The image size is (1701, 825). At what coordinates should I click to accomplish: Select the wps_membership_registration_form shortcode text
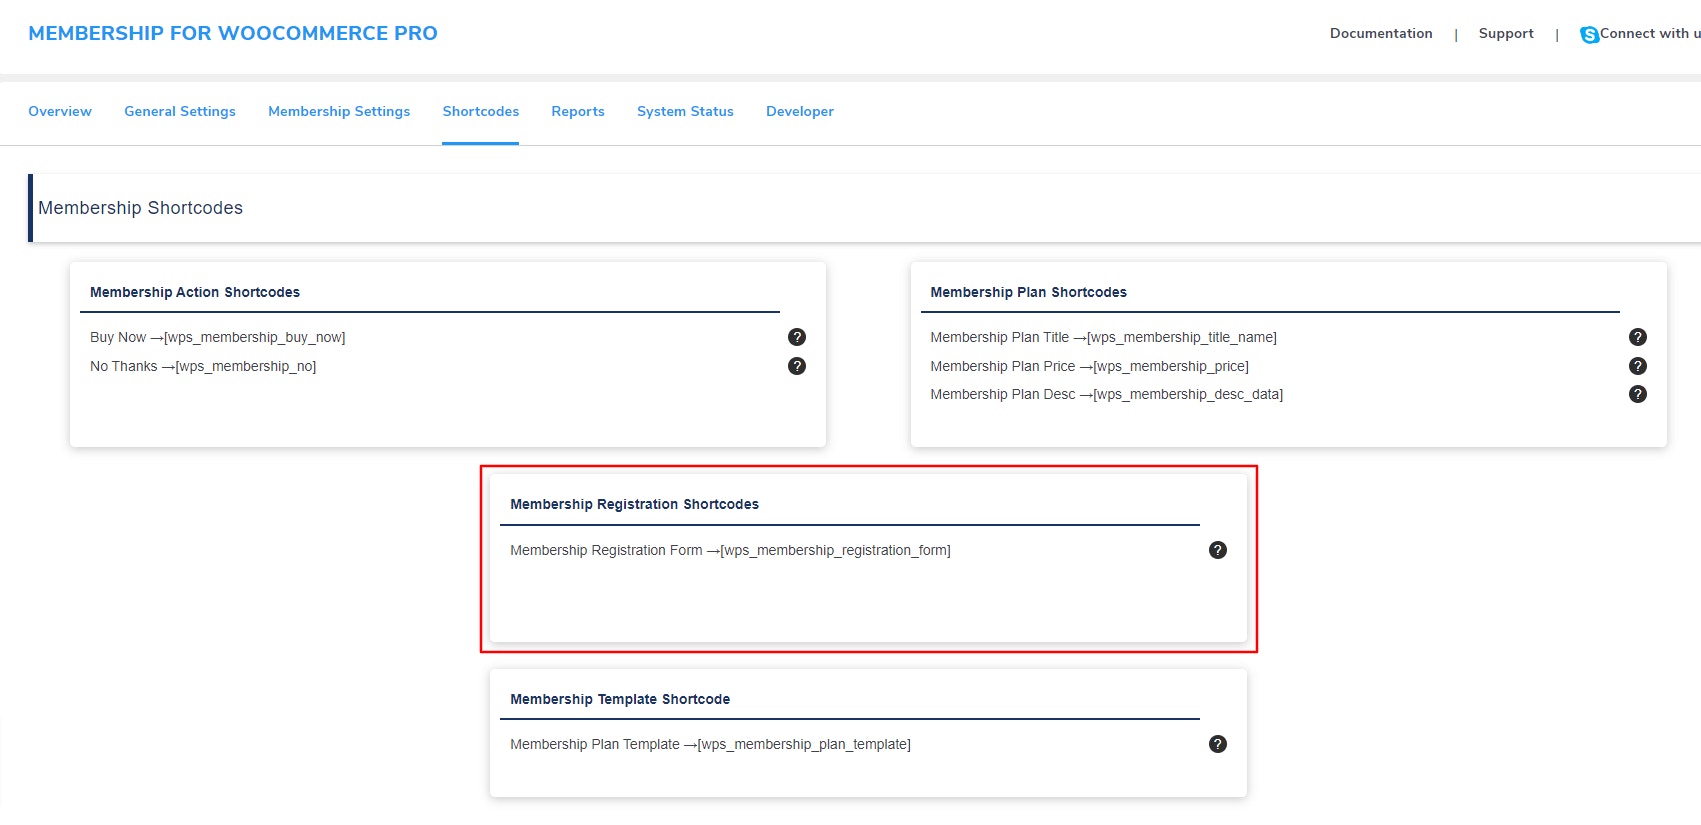pyautogui.click(x=835, y=550)
